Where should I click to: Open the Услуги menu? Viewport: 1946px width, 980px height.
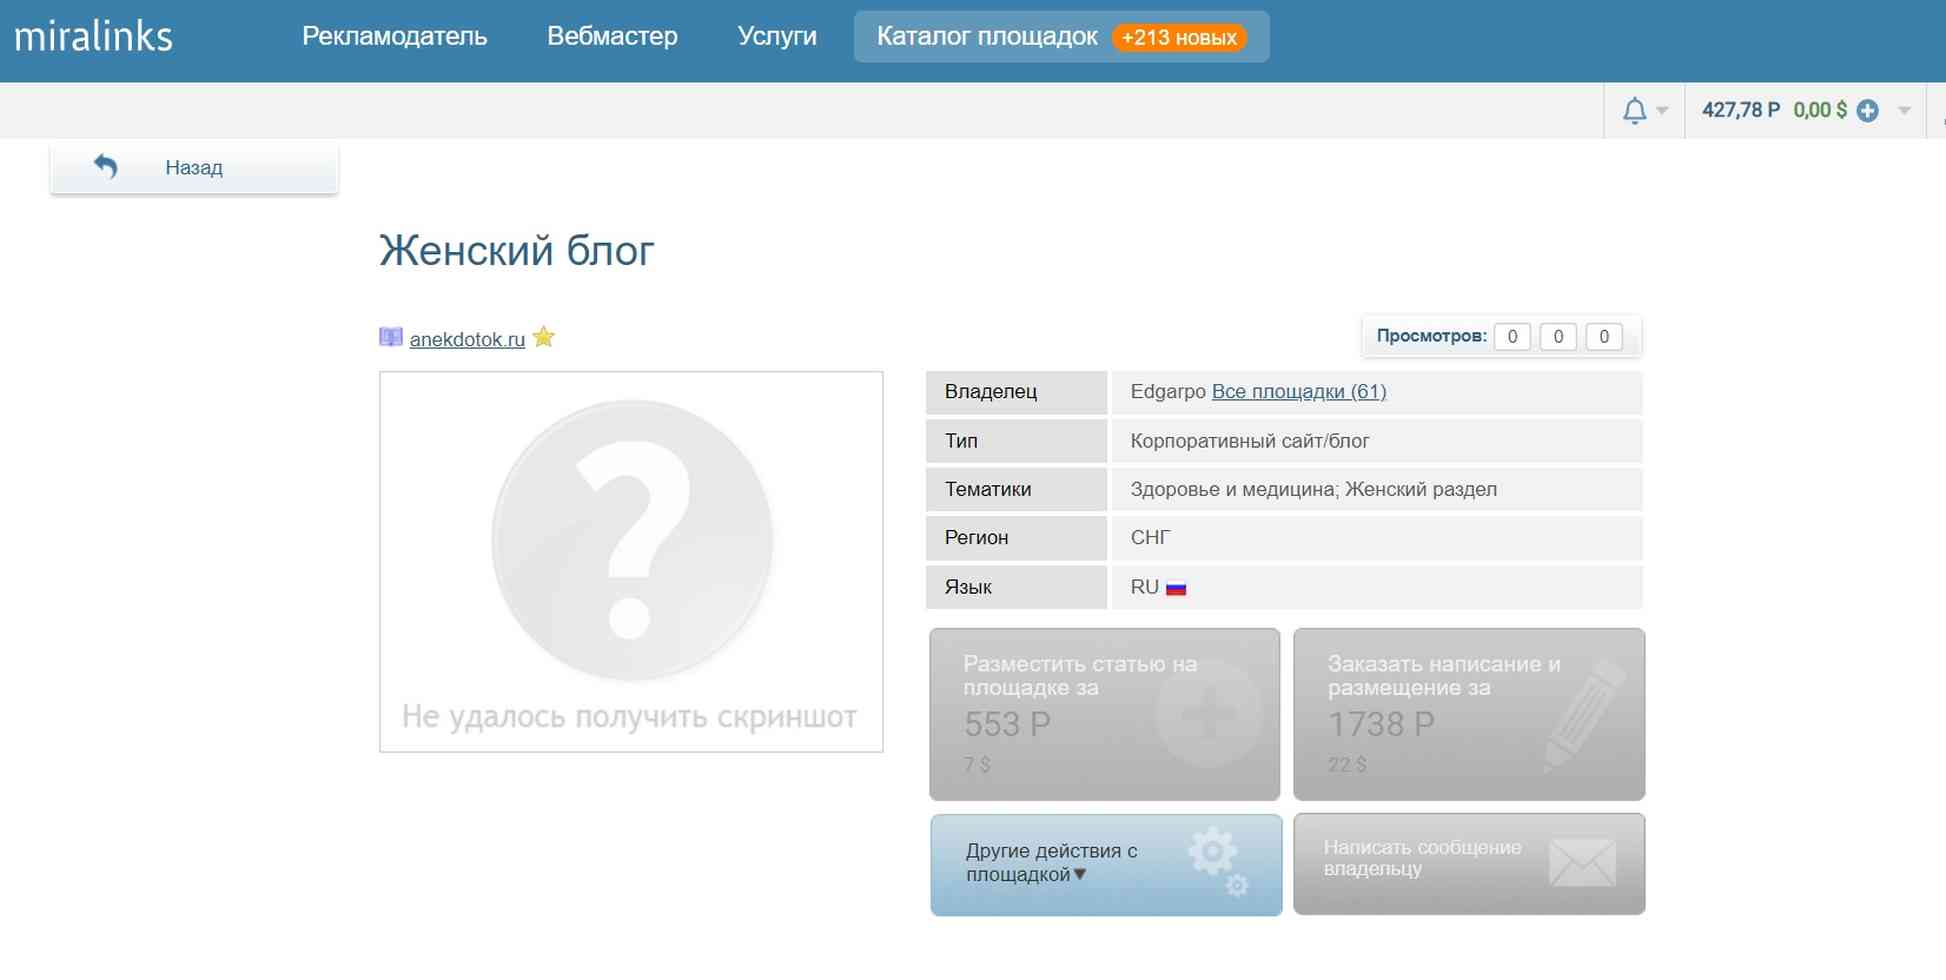(776, 37)
